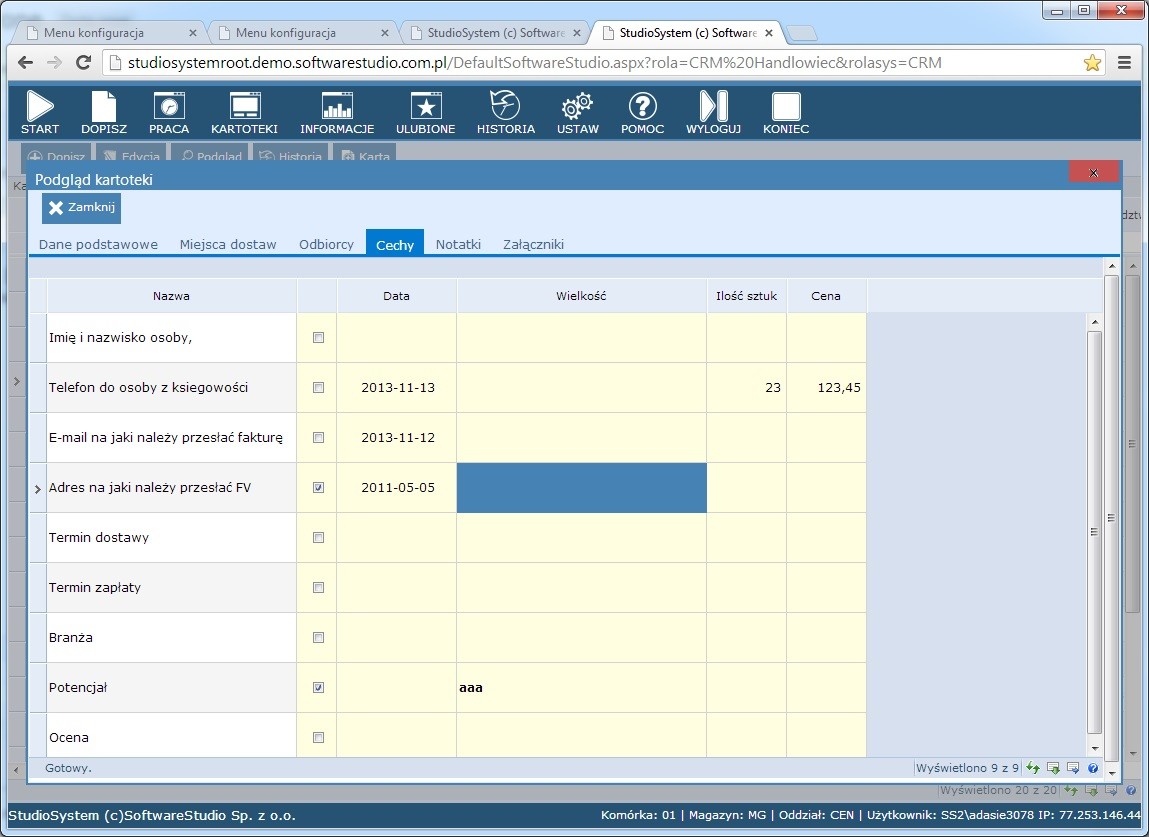This screenshot has width=1149, height=837.
Task: Bookmark this page with the star
Action: click(1092, 62)
